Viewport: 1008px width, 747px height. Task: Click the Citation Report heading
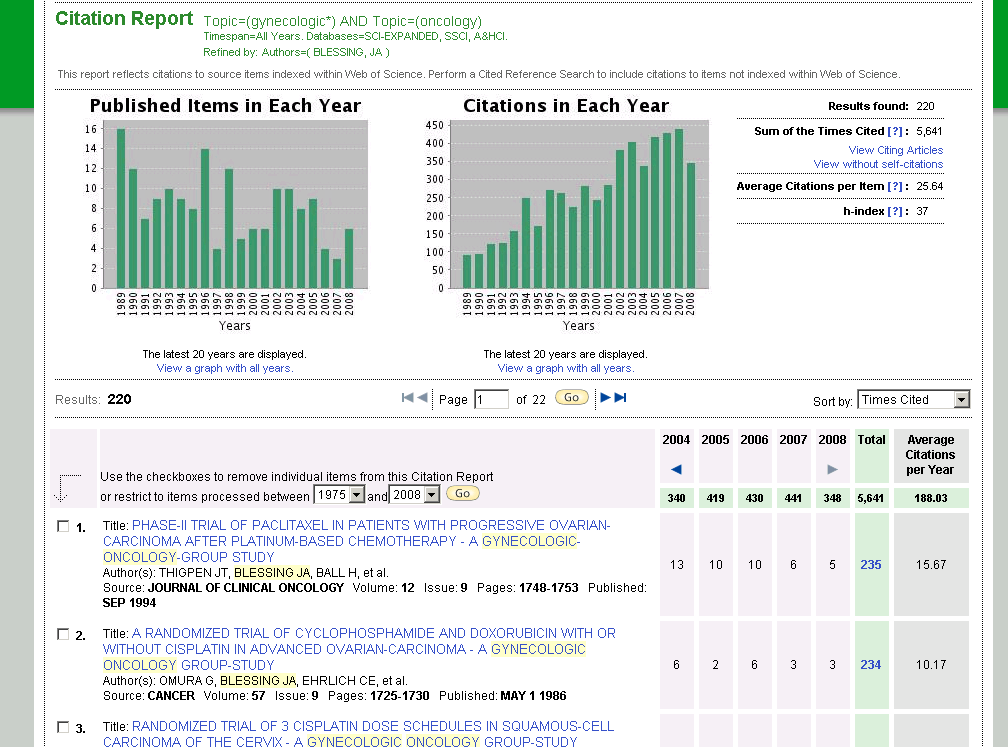click(124, 19)
